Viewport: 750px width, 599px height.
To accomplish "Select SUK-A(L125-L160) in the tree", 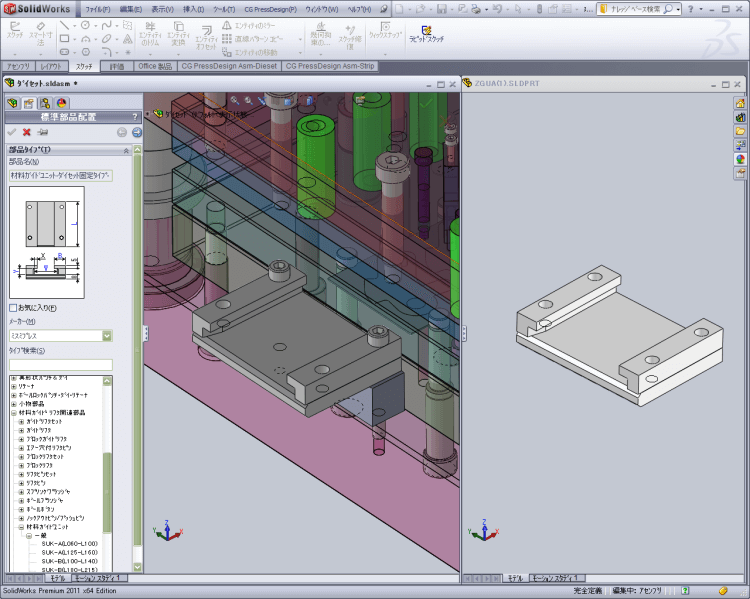I will [69, 553].
